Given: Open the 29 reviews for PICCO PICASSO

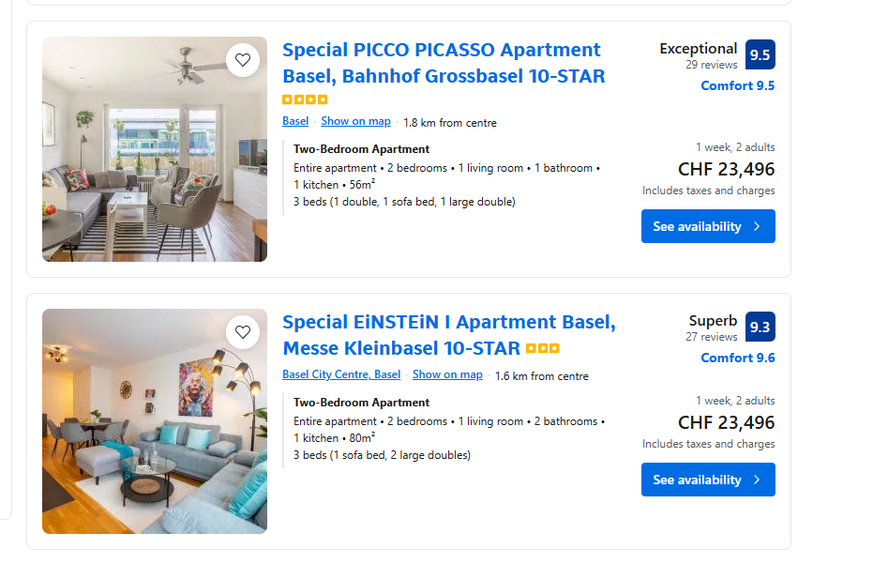Looking at the screenshot, I should (x=711, y=65).
